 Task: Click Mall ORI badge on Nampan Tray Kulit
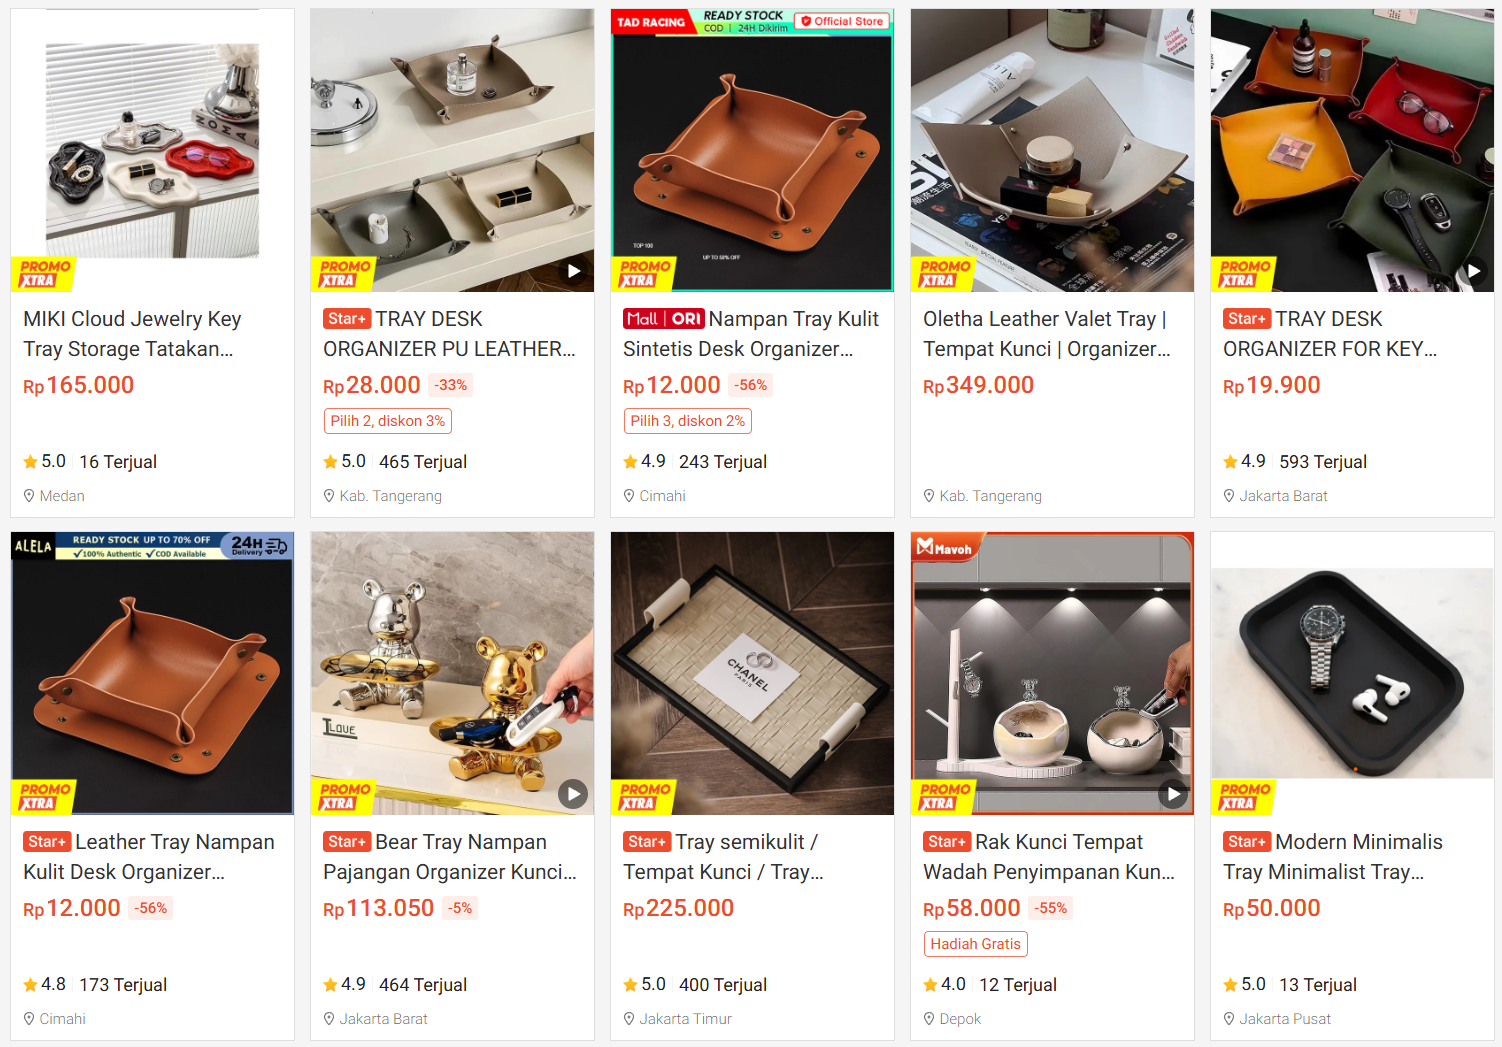pos(664,319)
